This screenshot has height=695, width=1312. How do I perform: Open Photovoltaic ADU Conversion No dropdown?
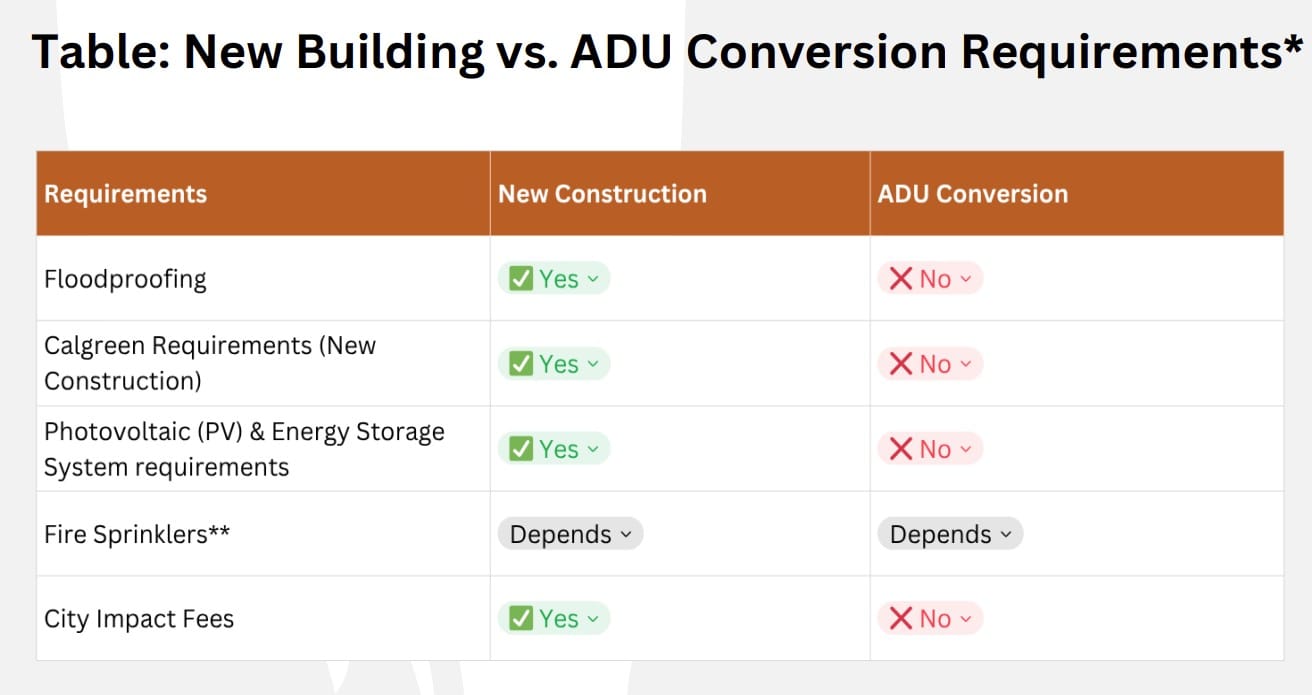[x=930, y=449]
